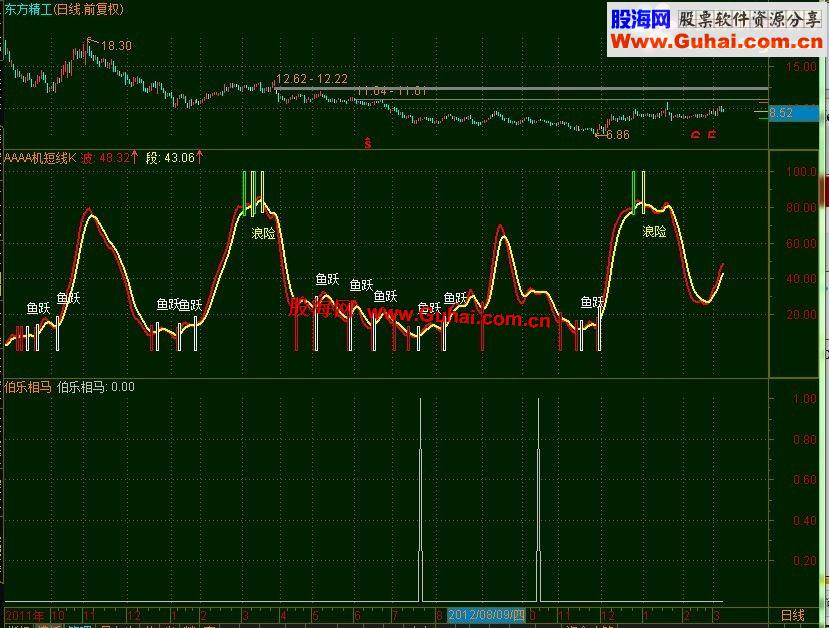Click the 8.52 current price tag
The height and width of the screenshot is (628, 829).
pyautogui.click(x=793, y=113)
